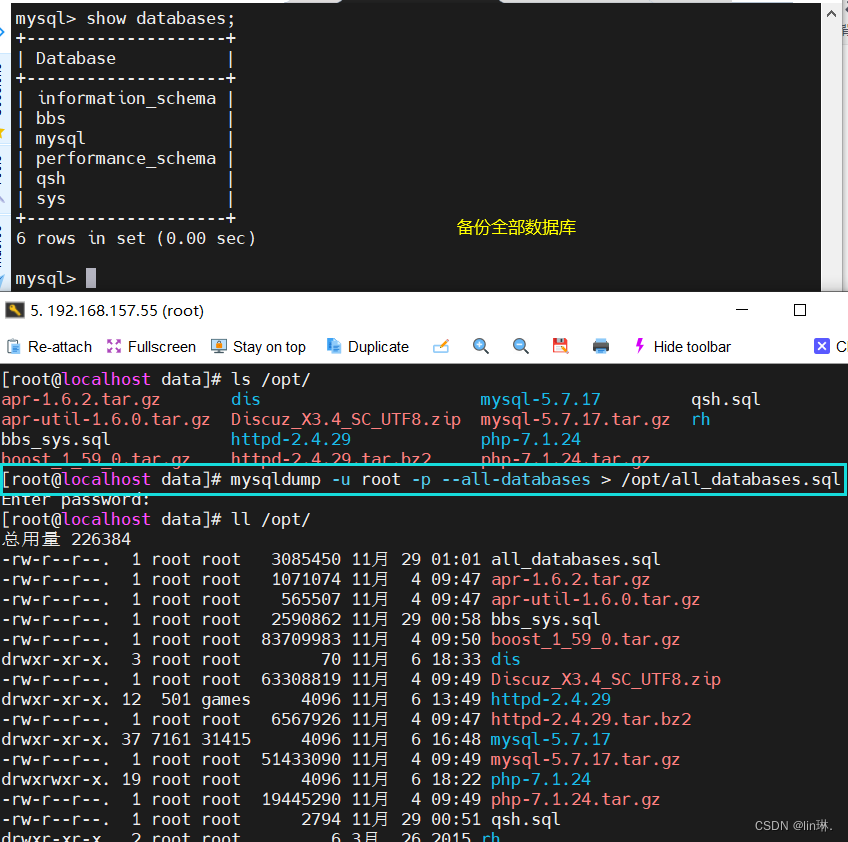Minimize the 192.168.157.55 terminal window
Screen dimensions: 848x842
[742, 310]
